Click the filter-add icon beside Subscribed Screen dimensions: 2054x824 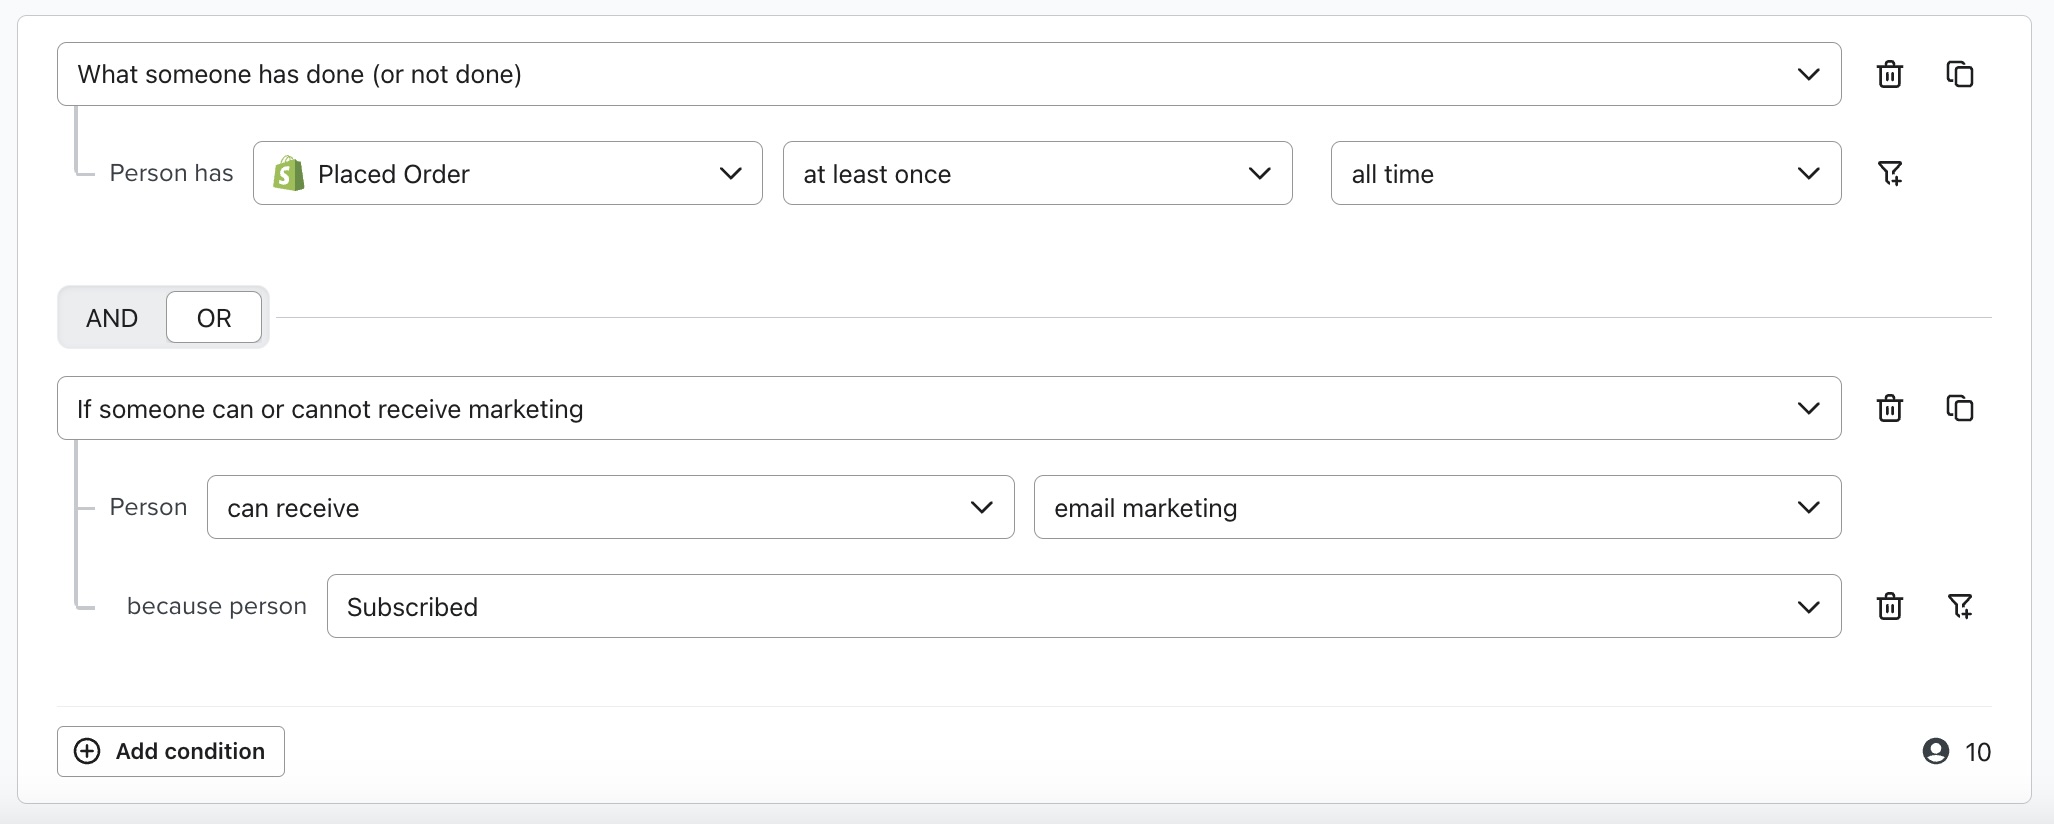coord(1961,606)
